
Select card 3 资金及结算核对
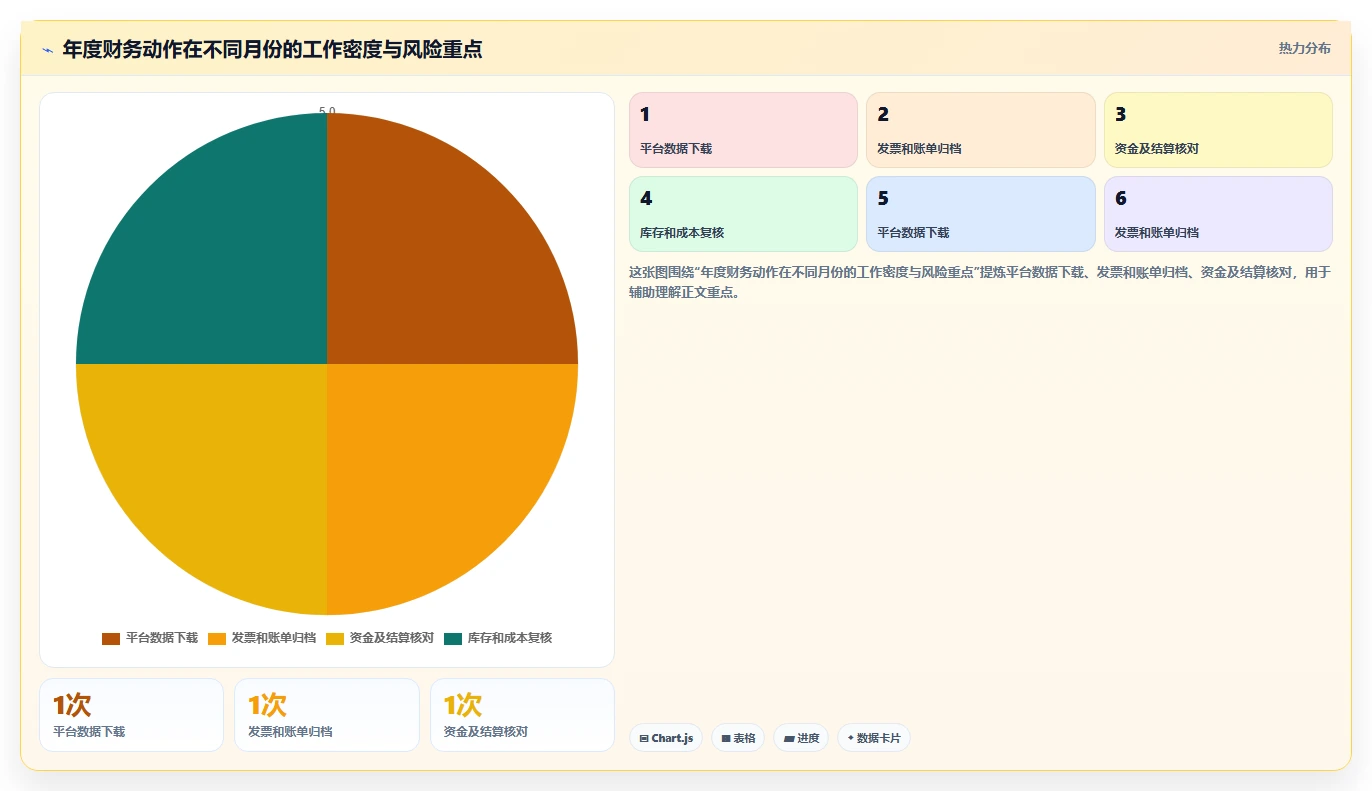coord(1218,130)
